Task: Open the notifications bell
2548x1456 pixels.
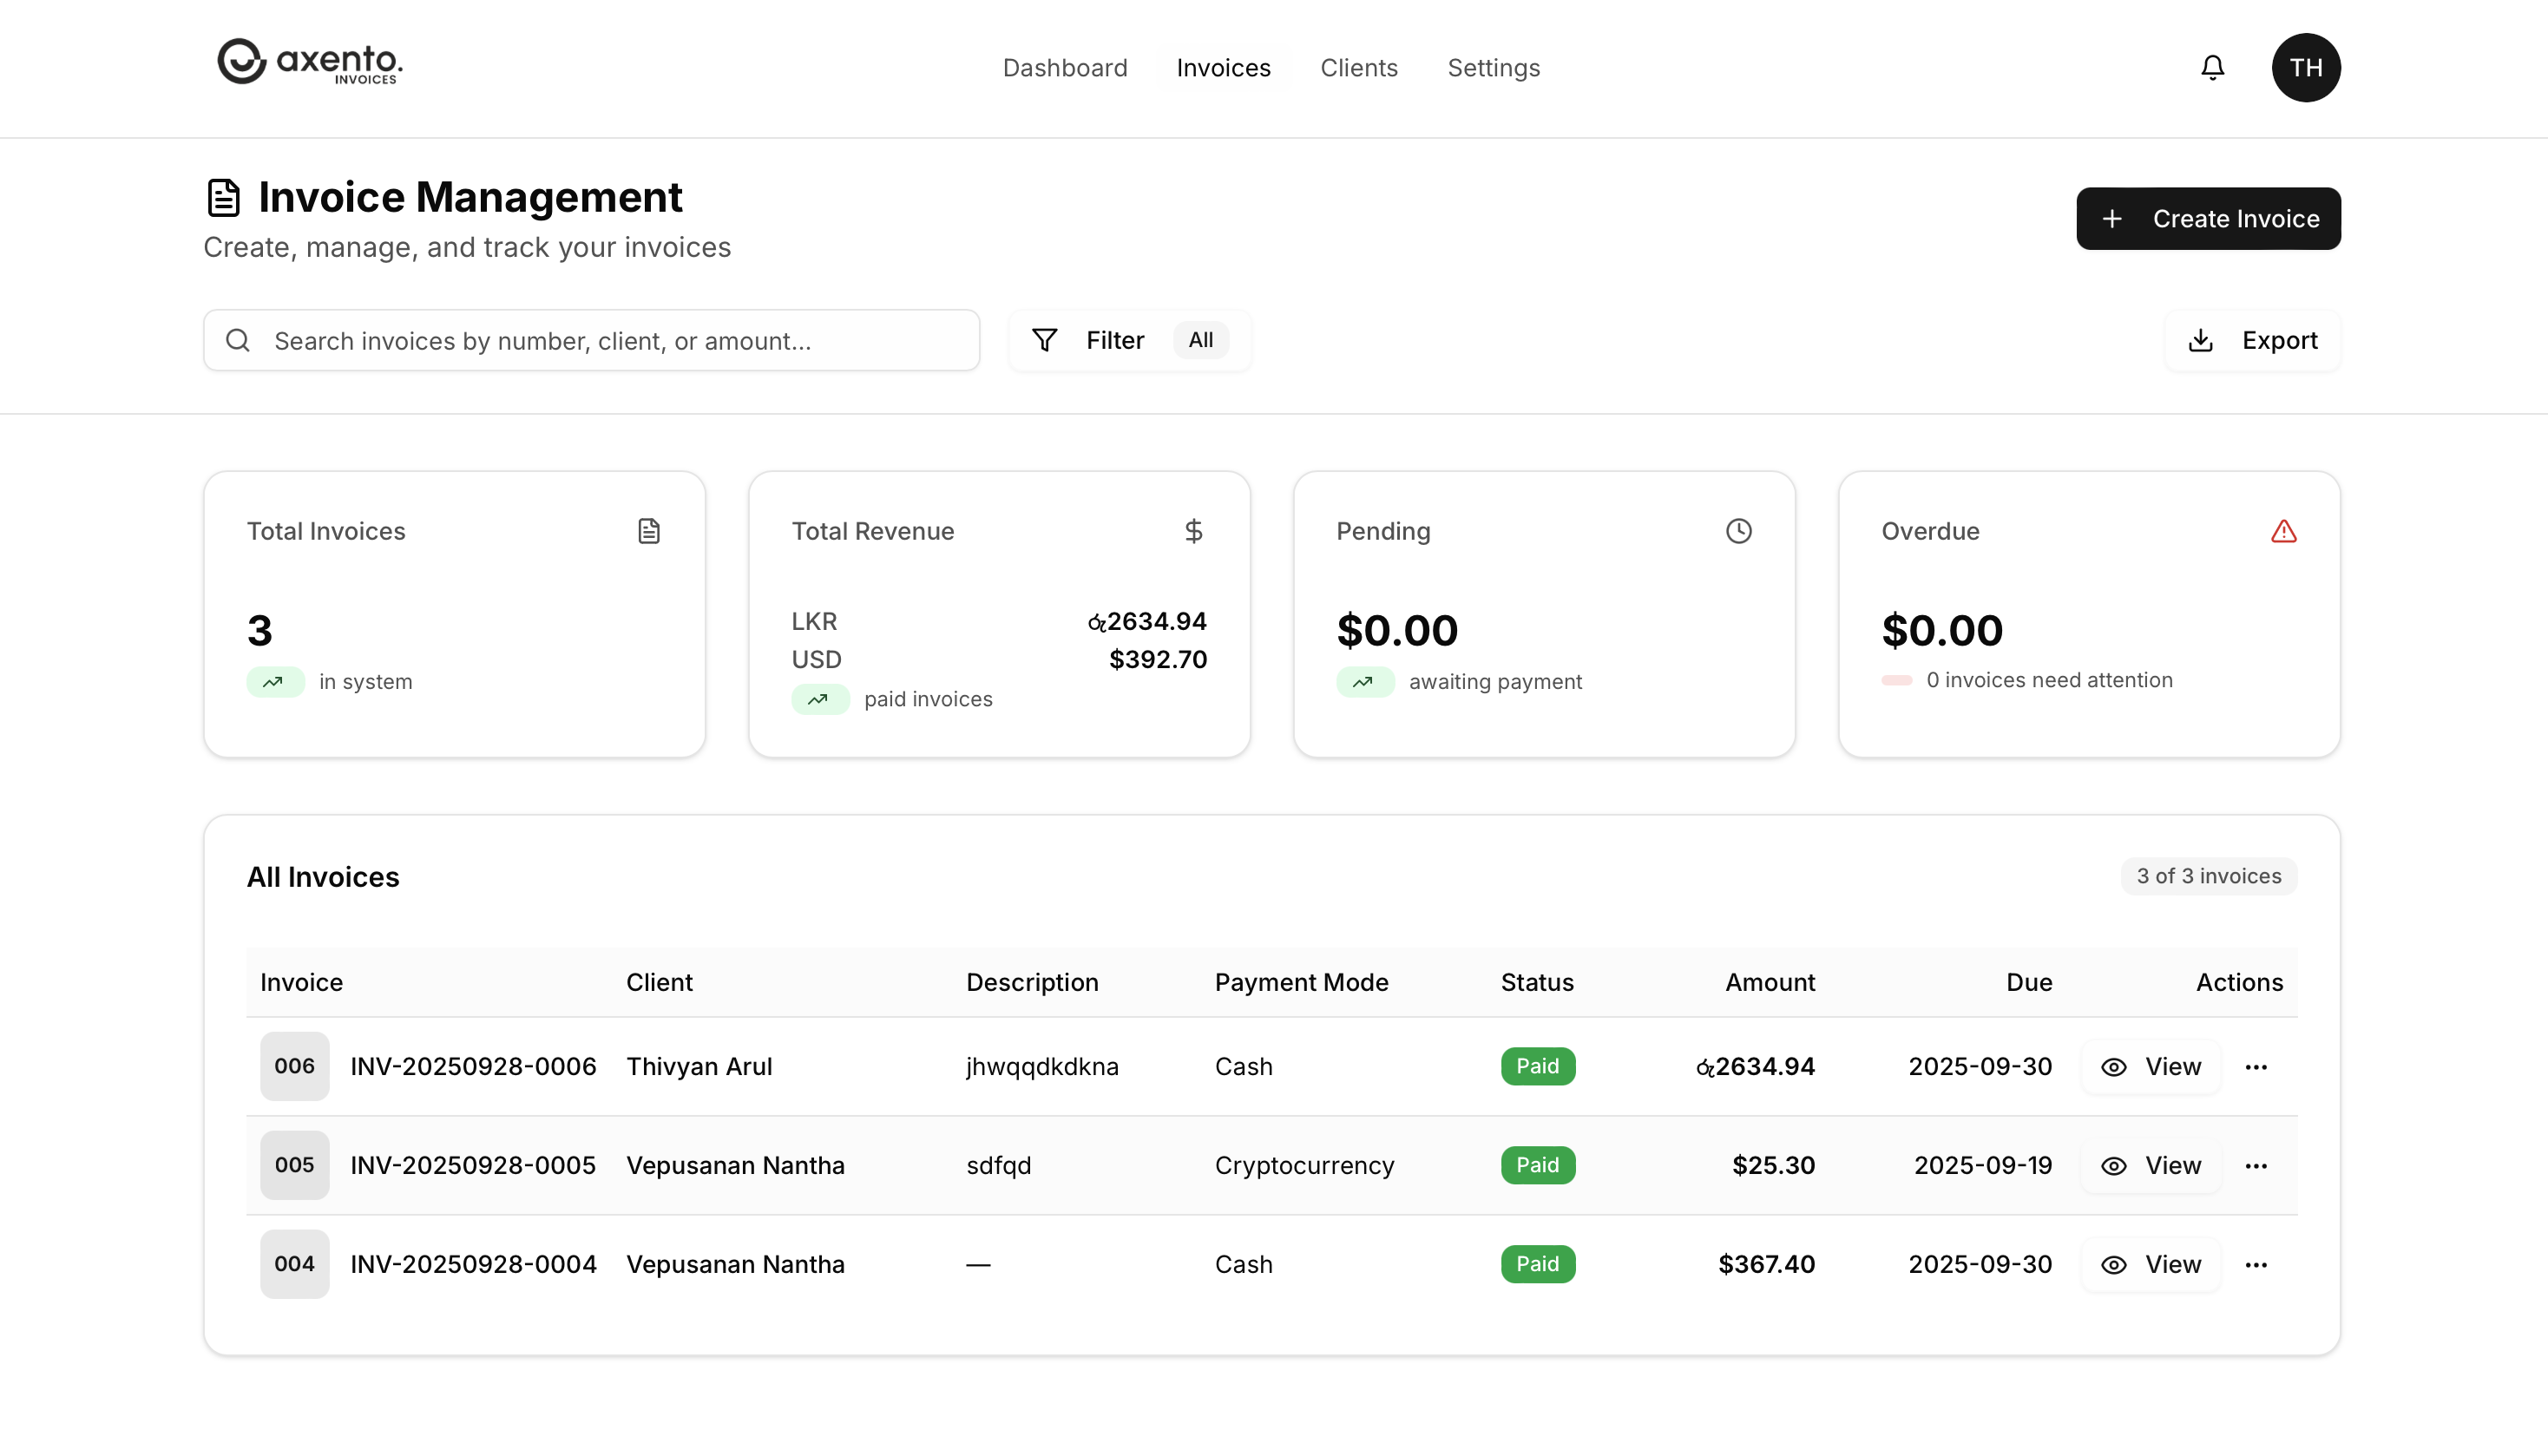Action: click(2212, 67)
